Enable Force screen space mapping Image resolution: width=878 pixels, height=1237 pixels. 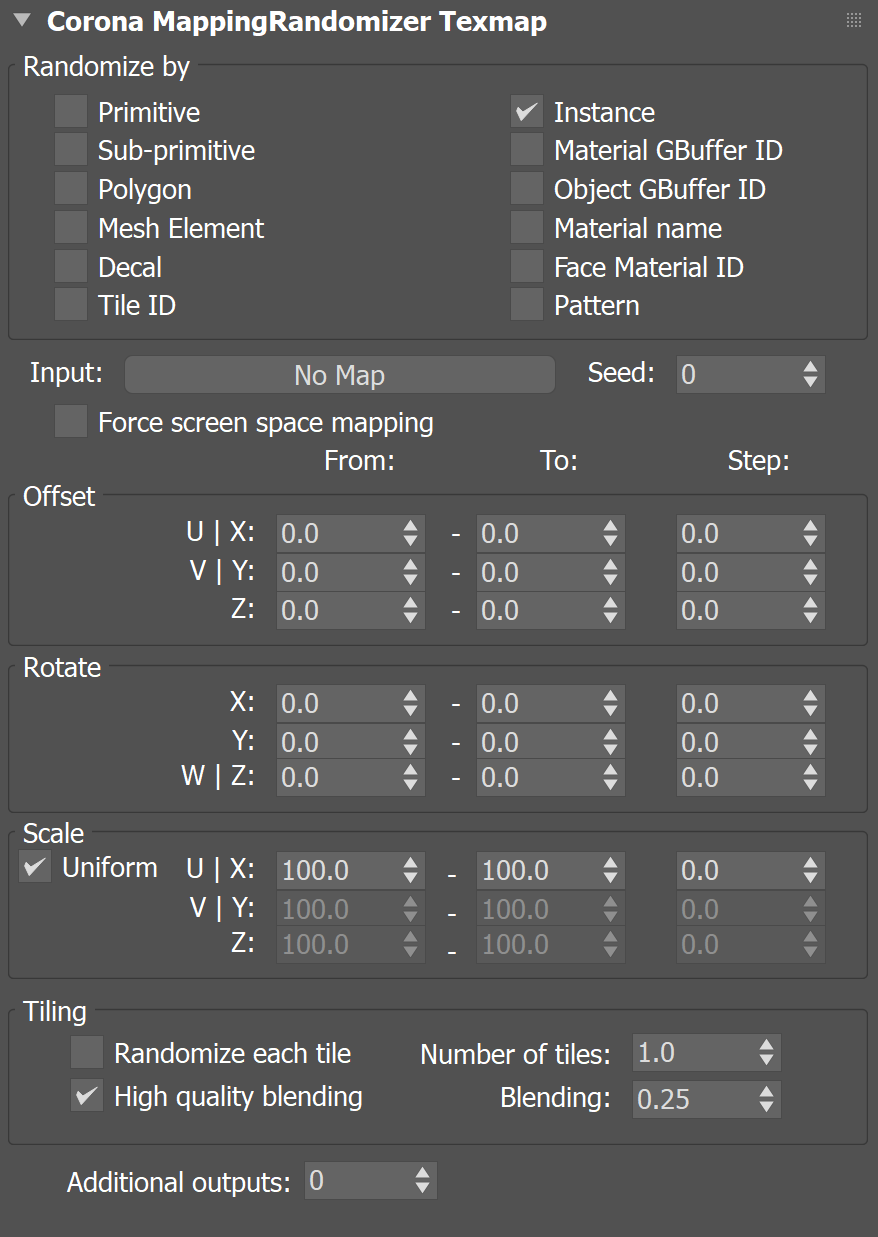pyautogui.click(x=71, y=421)
